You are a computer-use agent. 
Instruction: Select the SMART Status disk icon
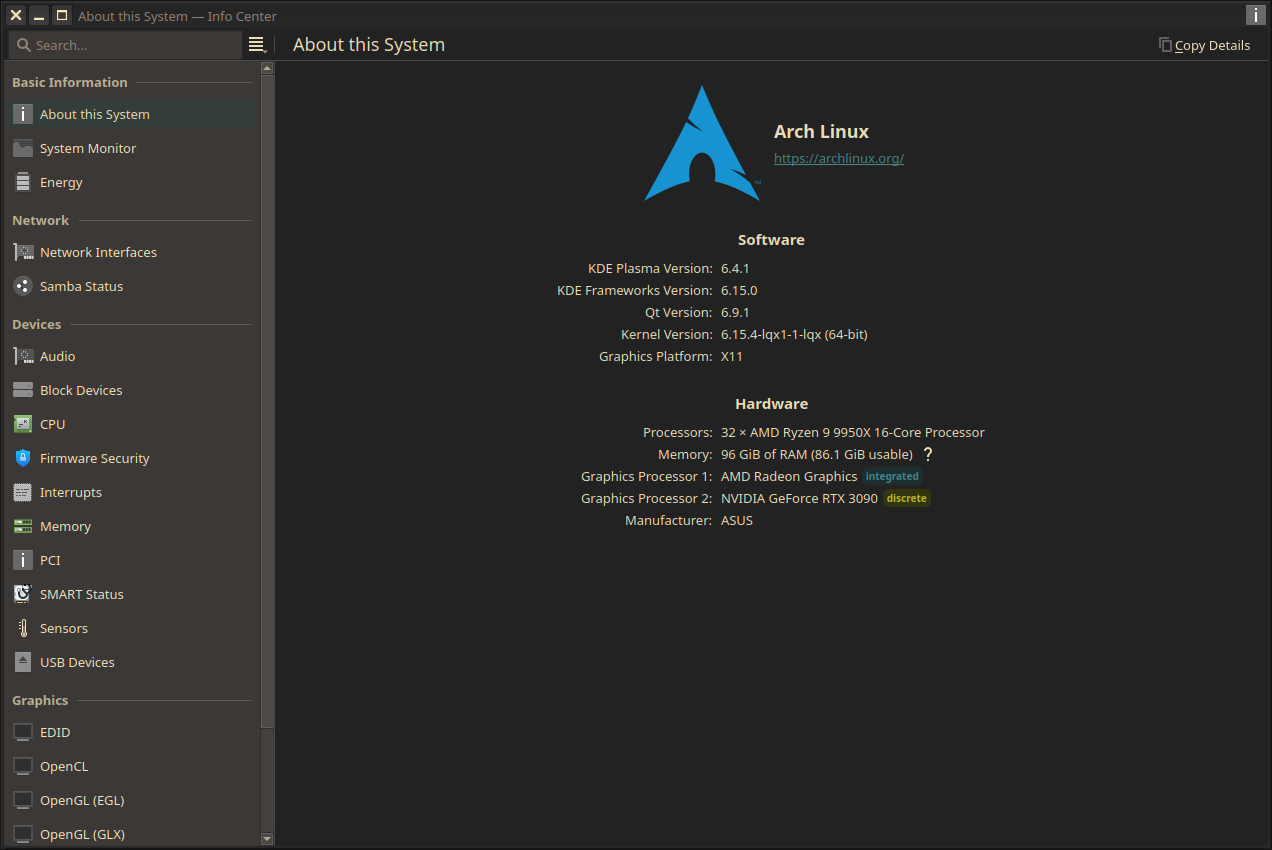[x=23, y=594]
